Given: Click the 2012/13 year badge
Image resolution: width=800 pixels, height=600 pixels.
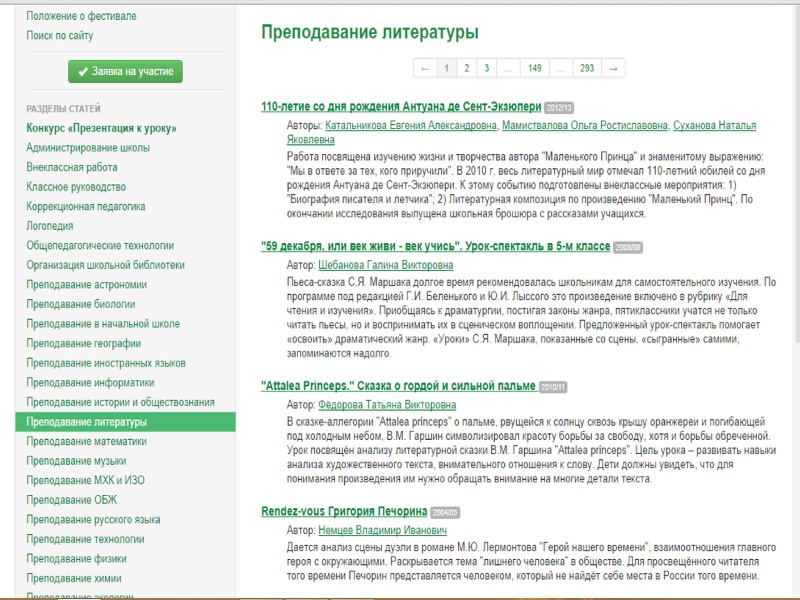Looking at the screenshot, I should pos(559,108).
